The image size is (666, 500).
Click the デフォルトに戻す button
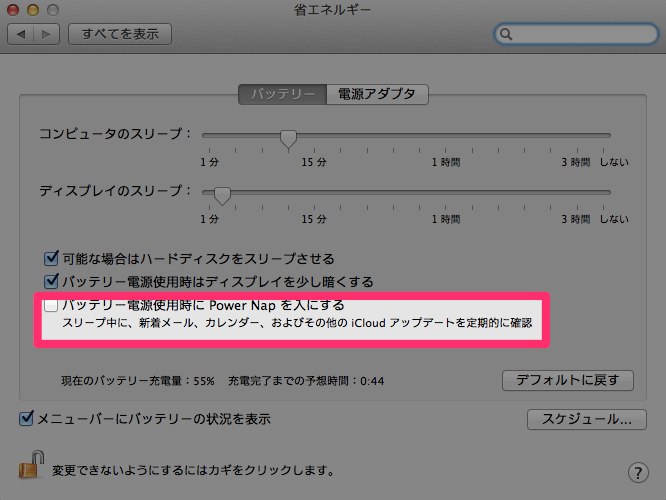pyautogui.click(x=567, y=380)
